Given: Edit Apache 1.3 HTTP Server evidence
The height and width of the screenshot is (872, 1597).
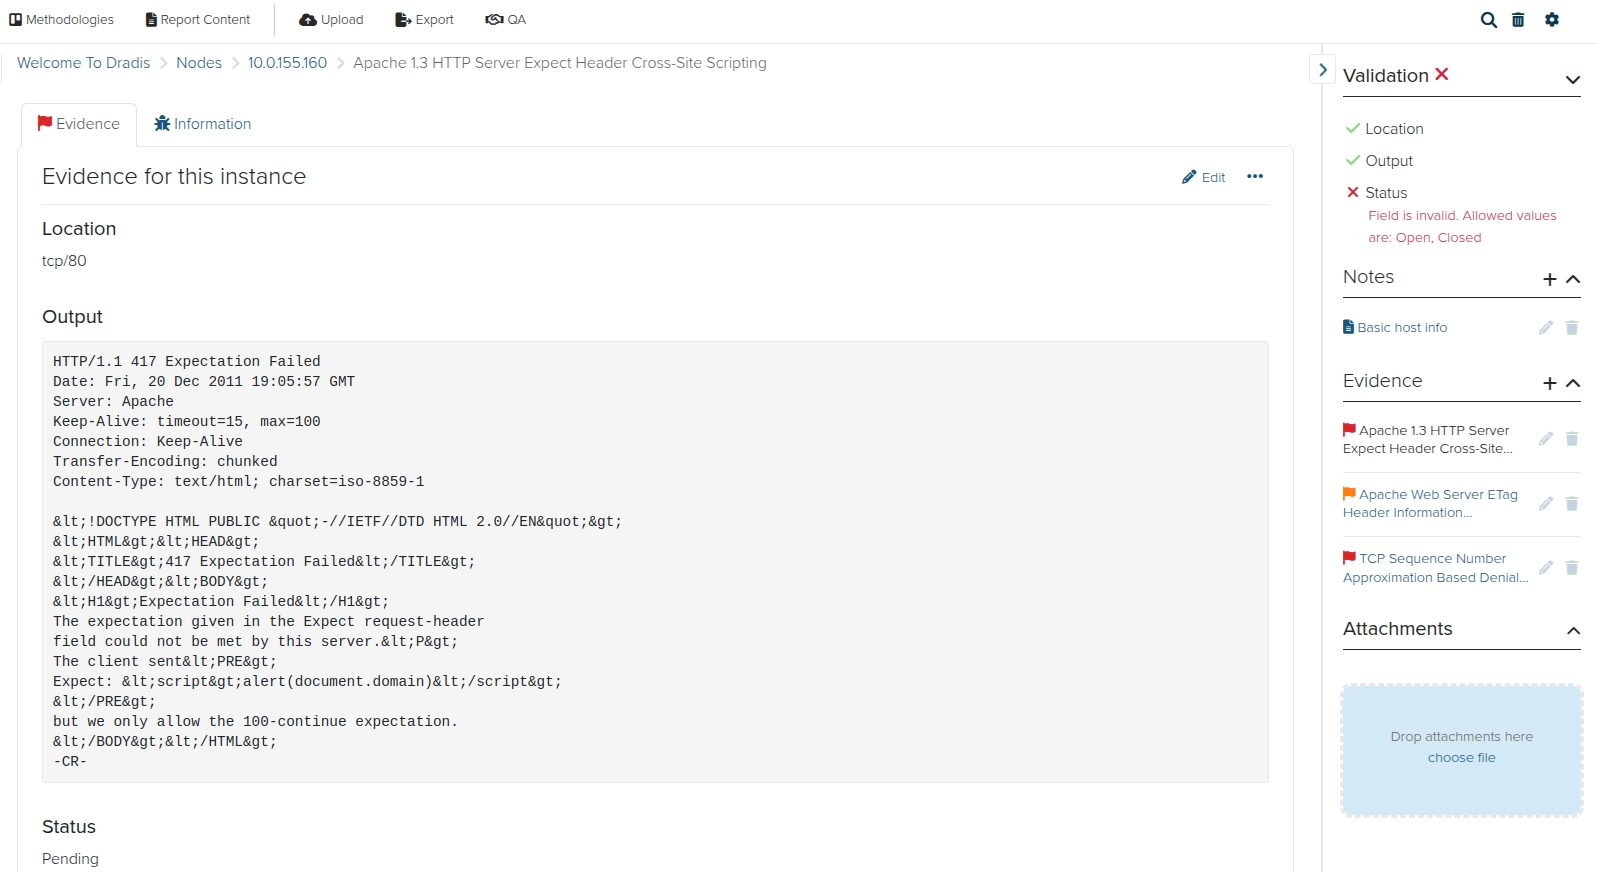Looking at the screenshot, I should 1546,439.
